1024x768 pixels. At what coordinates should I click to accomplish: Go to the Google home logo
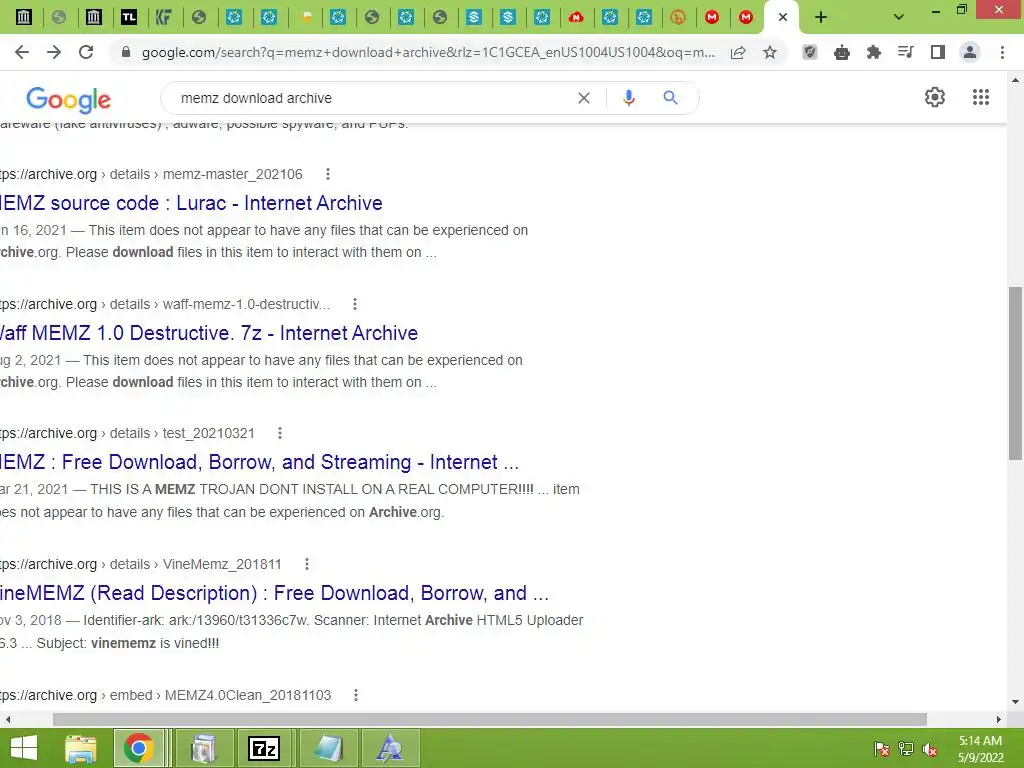[x=68, y=99]
